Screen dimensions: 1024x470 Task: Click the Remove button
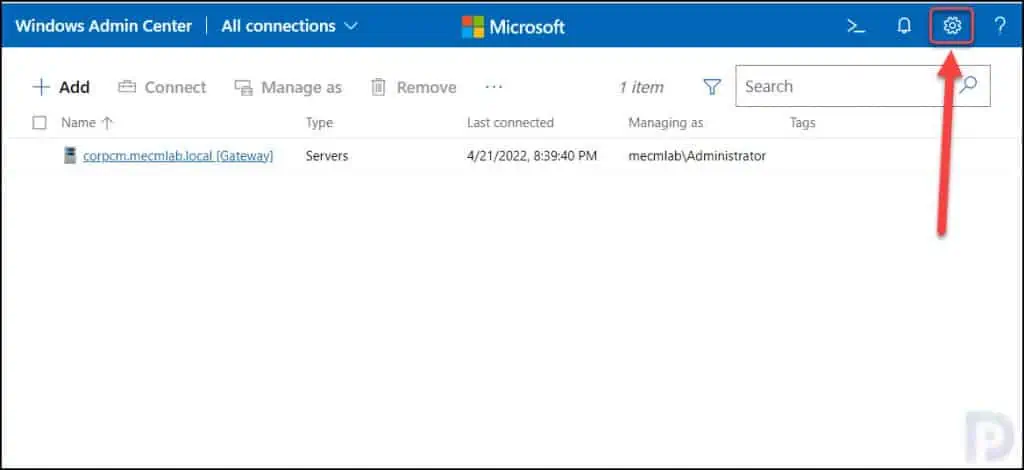[413, 87]
